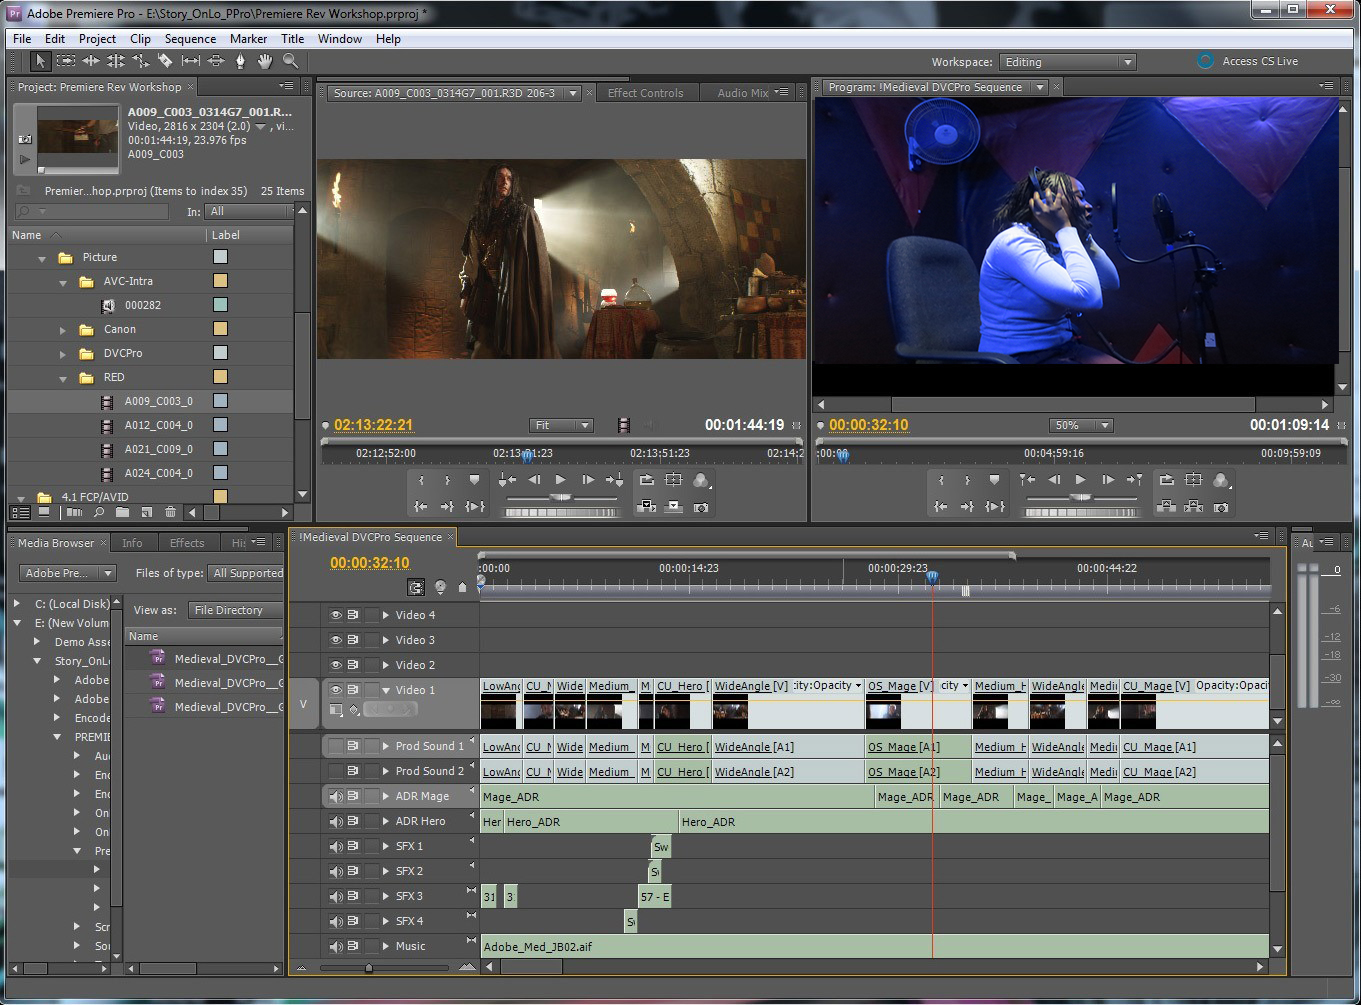Open the Marker menu
Screen dimensions: 1361x1005
click(248, 39)
